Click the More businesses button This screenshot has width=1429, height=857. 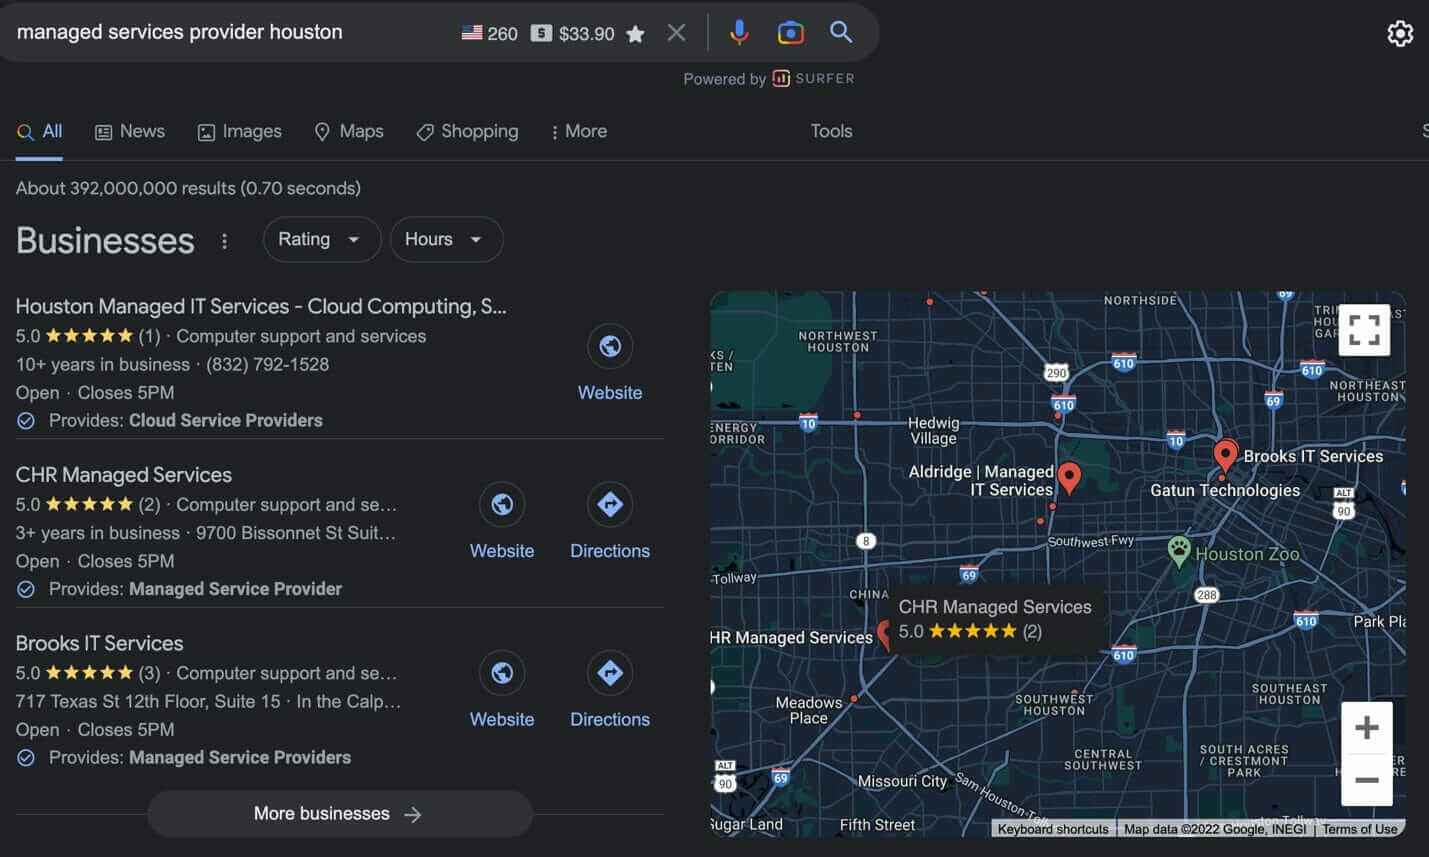point(339,814)
